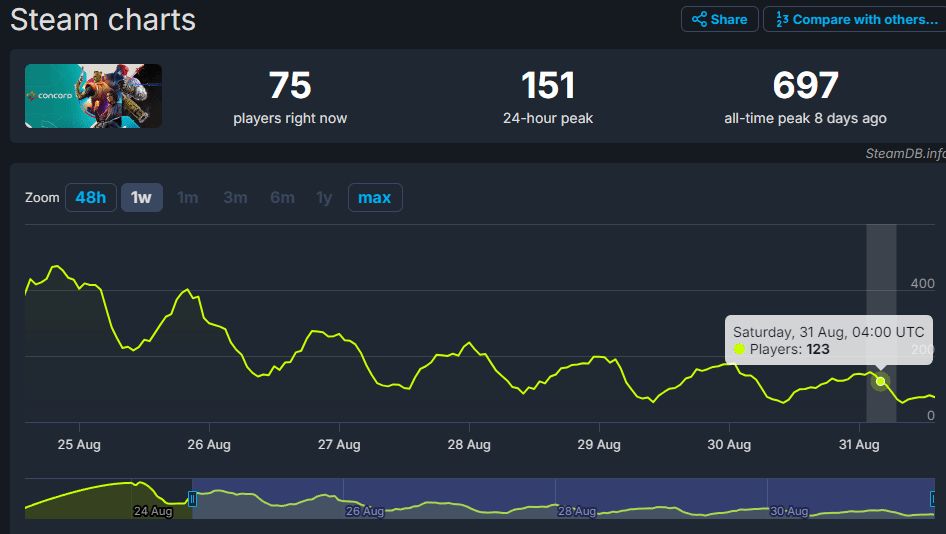
Task: Click left handle of the navigator range
Action: click(192, 499)
